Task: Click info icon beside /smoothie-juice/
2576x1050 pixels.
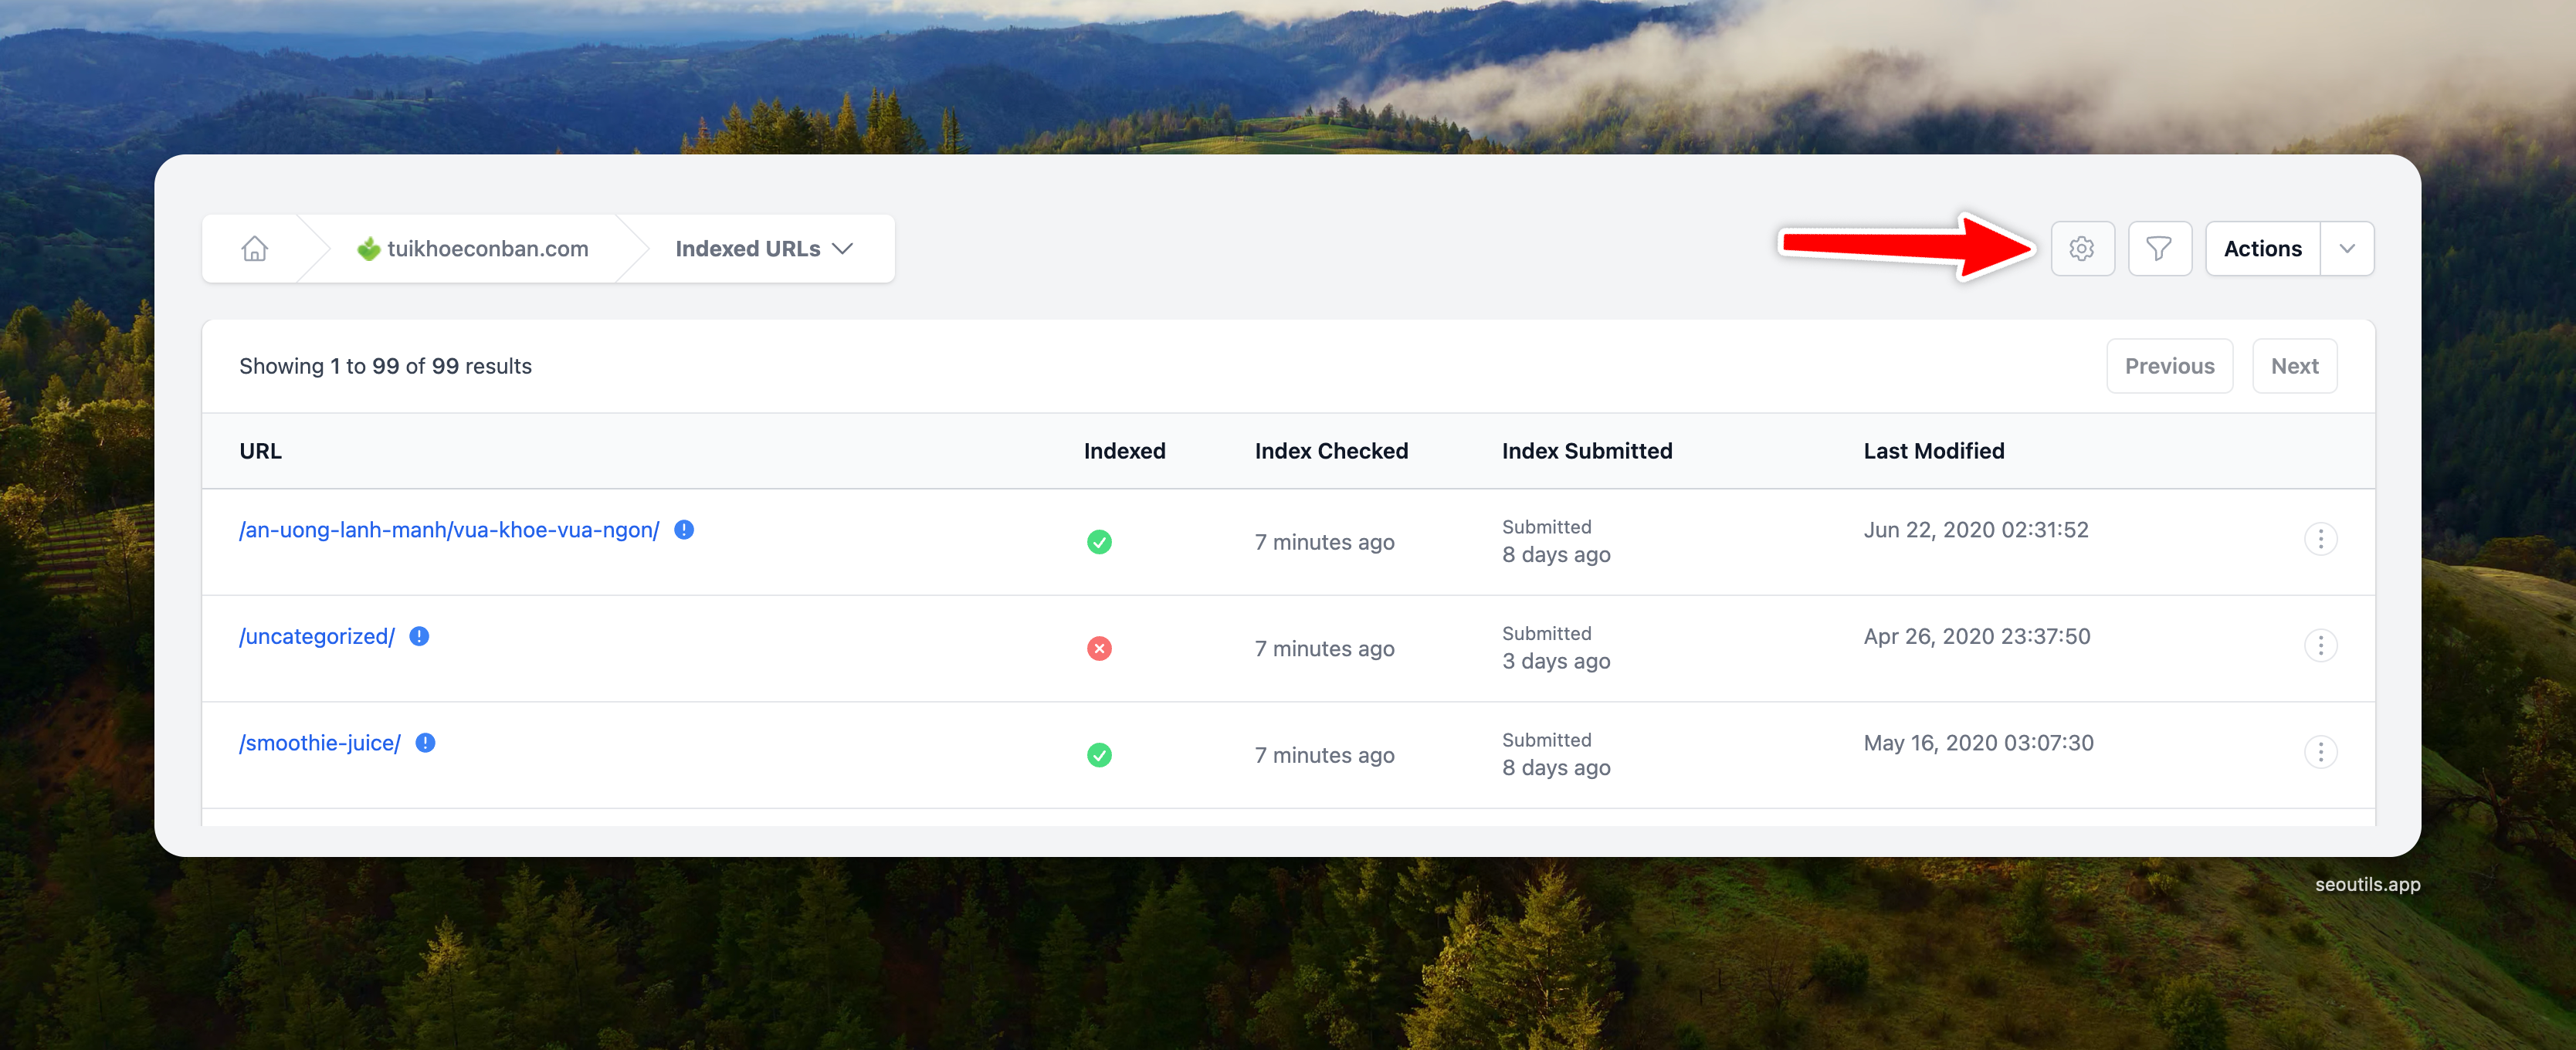Action: point(425,743)
